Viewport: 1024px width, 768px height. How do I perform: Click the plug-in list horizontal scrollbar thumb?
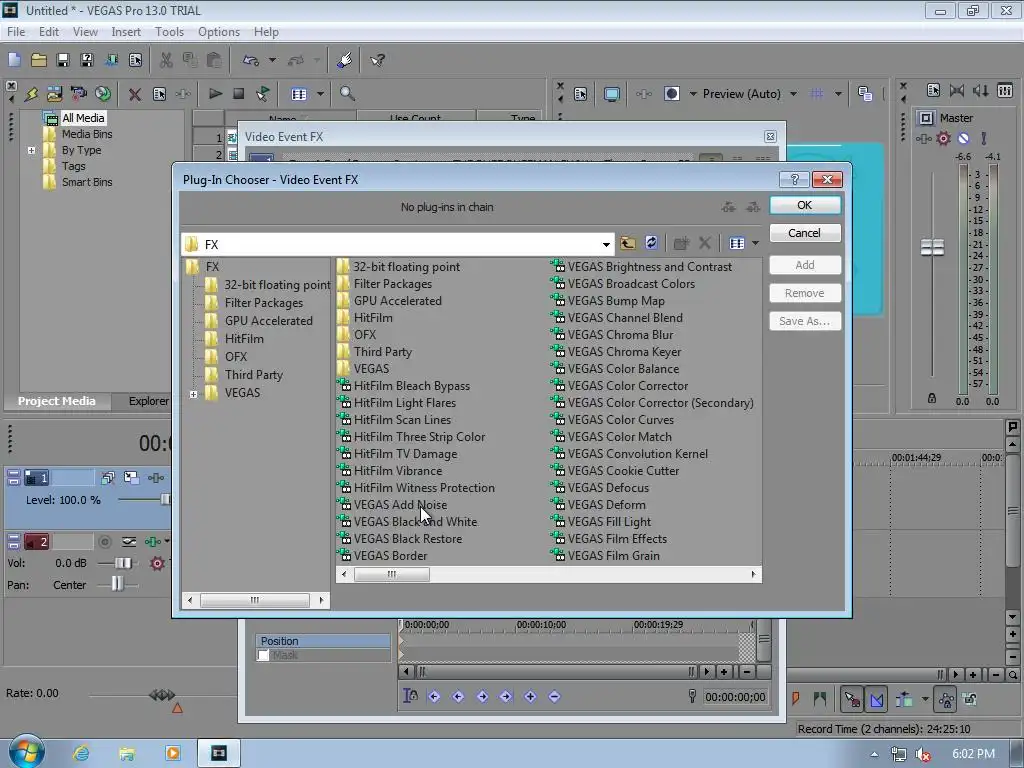392,575
